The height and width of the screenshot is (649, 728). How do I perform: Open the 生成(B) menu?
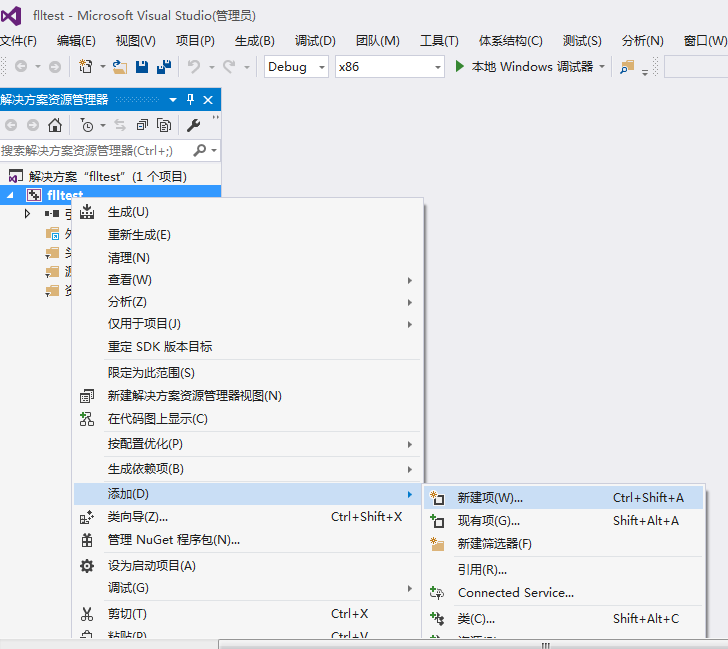coord(254,41)
